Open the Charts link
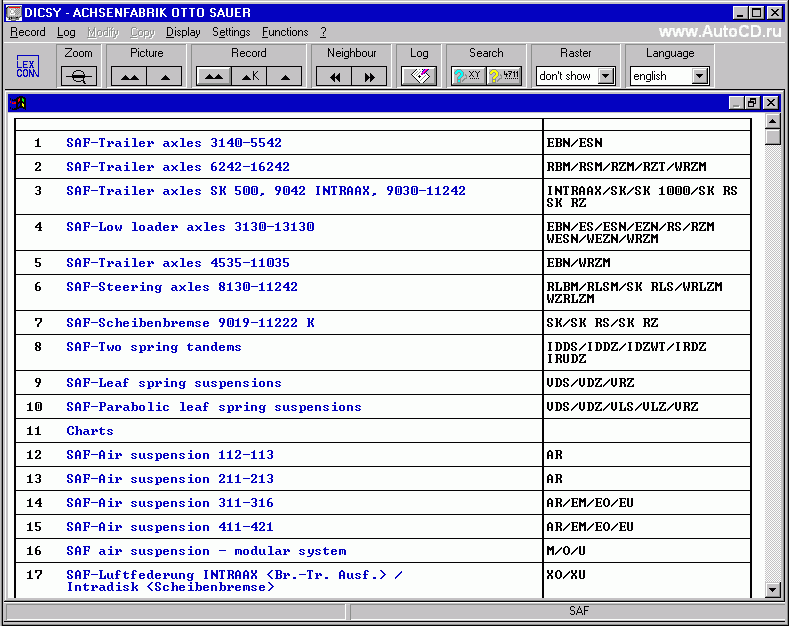This screenshot has width=789, height=626. pyautogui.click(x=90, y=431)
